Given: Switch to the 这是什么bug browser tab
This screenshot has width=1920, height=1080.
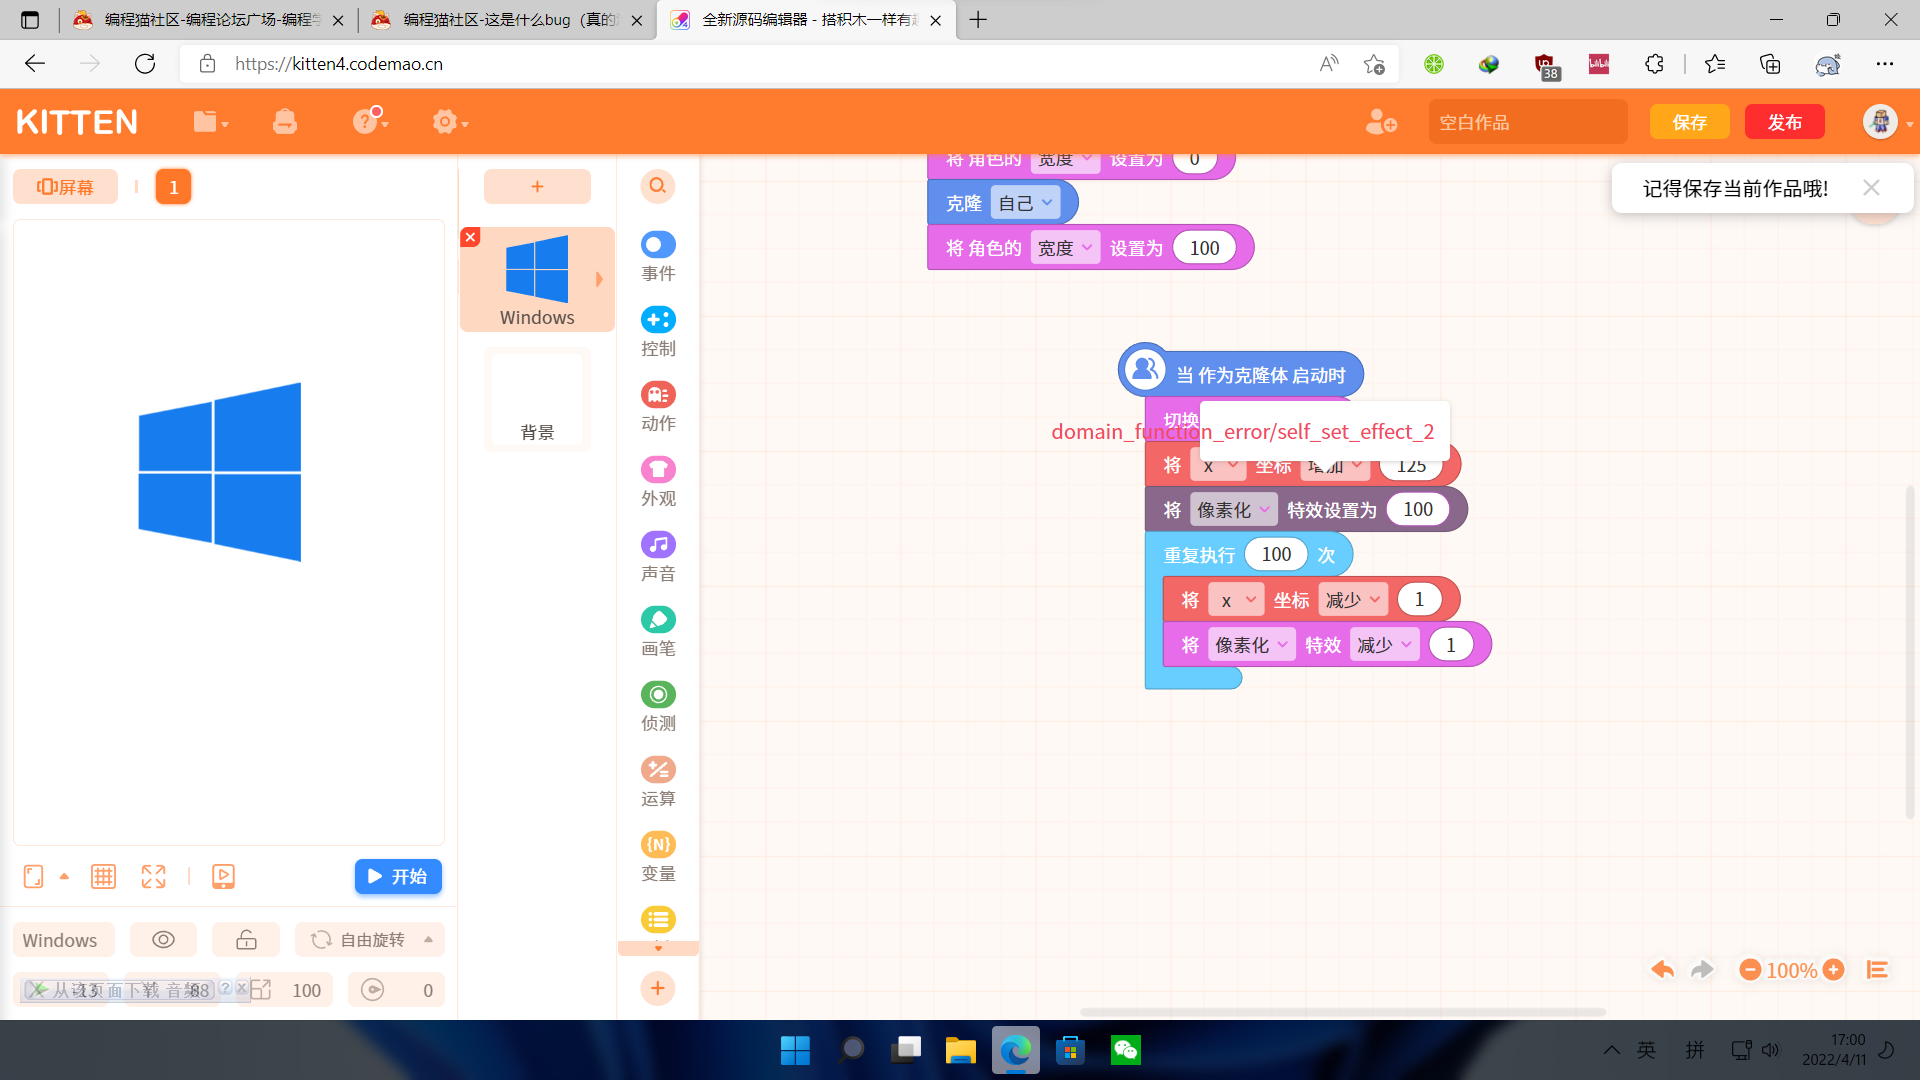Looking at the screenshot, I should (506, 20).
